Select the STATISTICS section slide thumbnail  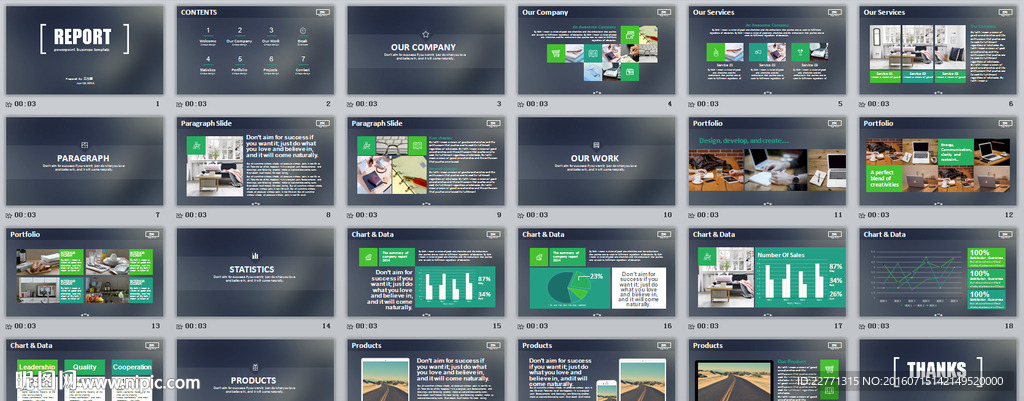(255, 272)
